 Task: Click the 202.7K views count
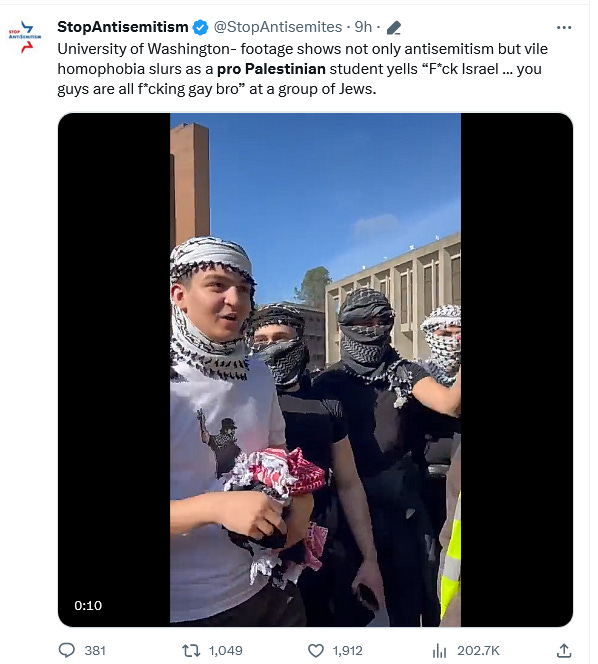478,650
